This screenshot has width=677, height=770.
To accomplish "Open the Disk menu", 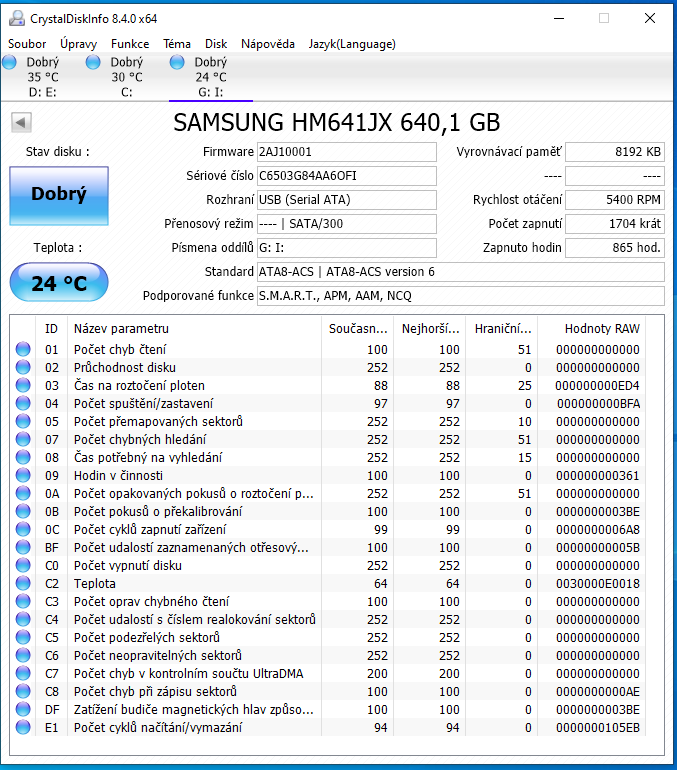I will pos(216,44).
